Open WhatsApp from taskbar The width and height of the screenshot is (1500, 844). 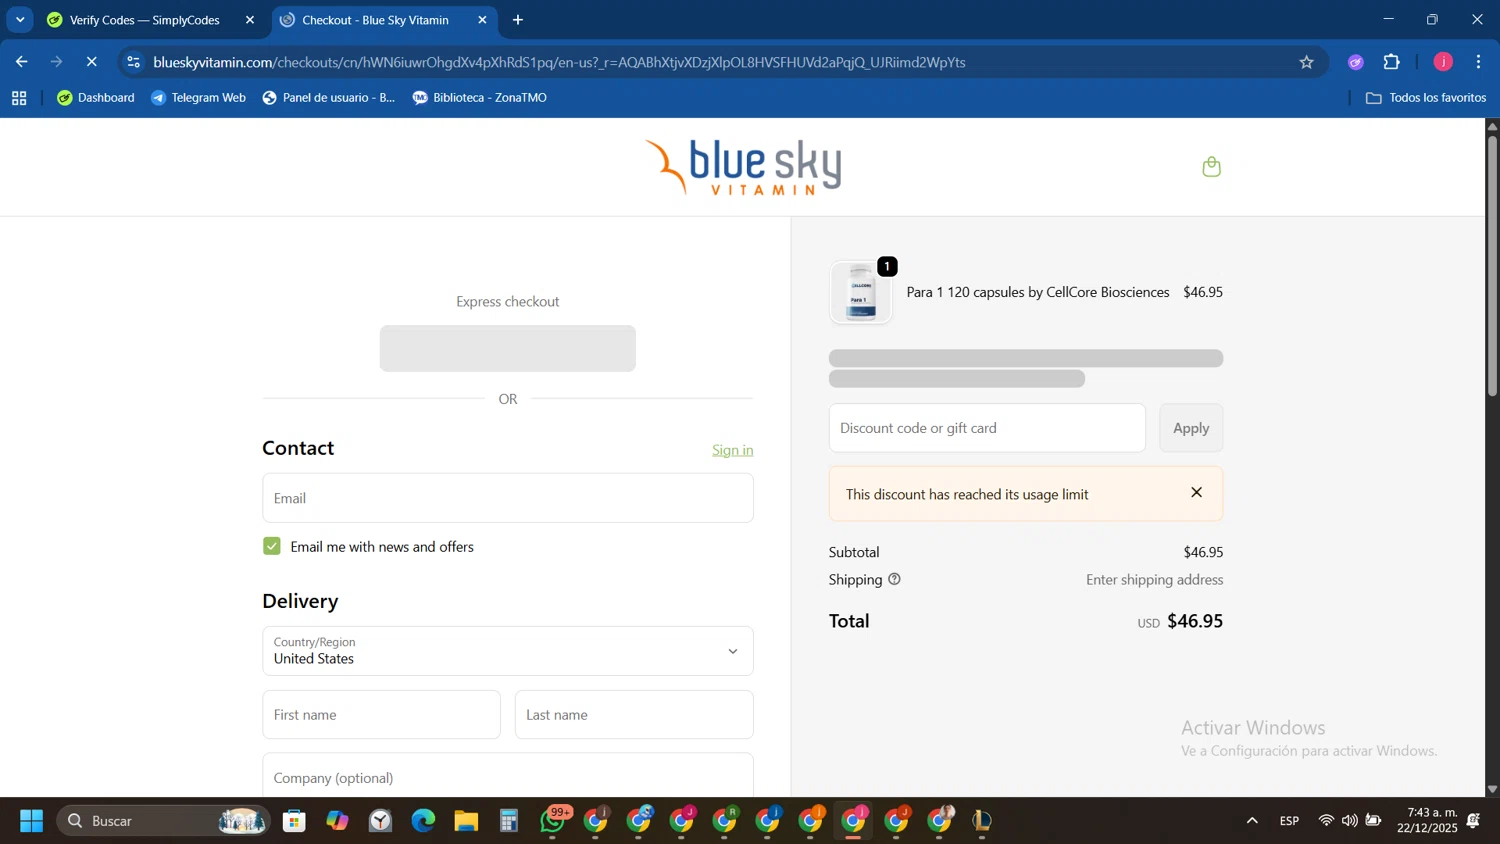[553, 821]
